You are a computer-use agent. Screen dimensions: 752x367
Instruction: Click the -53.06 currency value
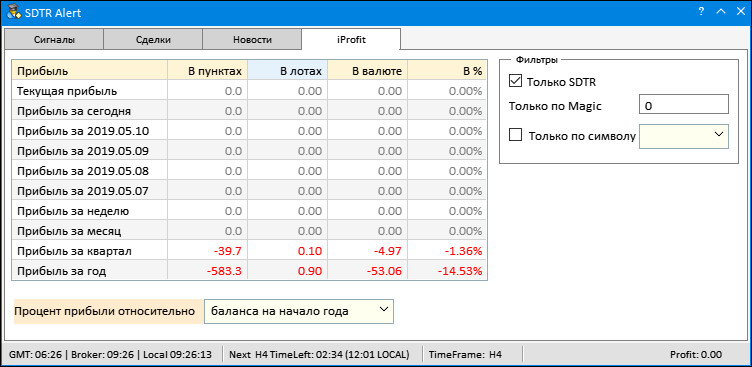click(x=385, y=272)
